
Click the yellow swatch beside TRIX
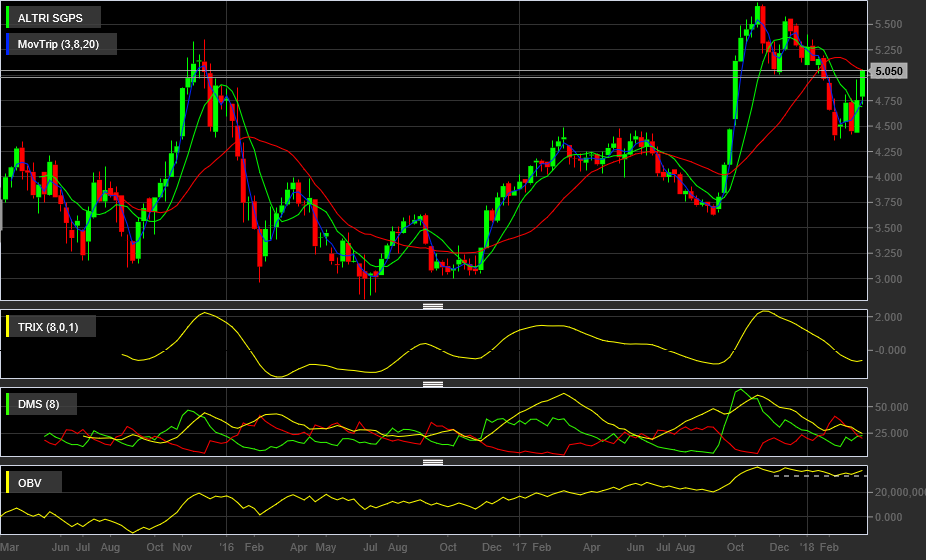[x=8, y=327]
